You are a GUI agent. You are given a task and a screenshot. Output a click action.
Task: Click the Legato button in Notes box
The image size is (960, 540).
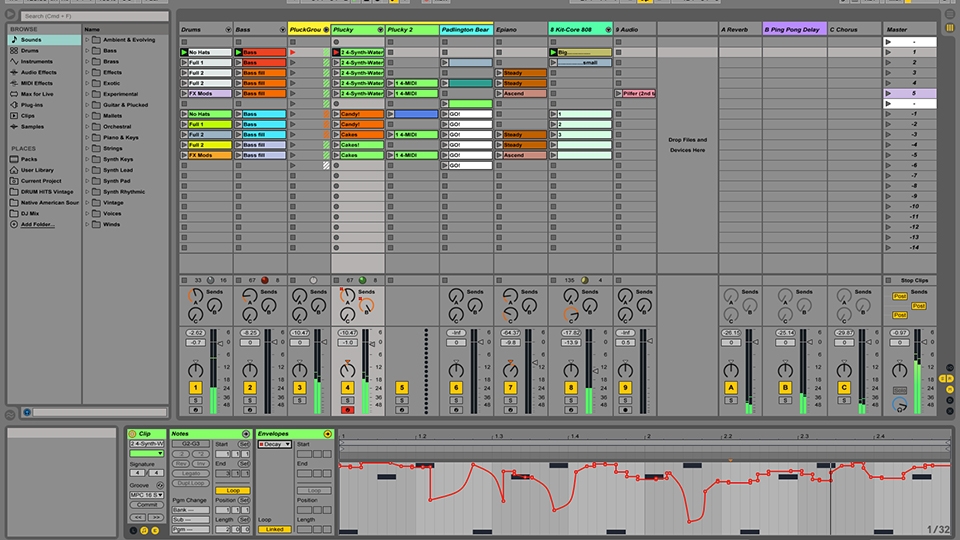(x=191, y=473)
